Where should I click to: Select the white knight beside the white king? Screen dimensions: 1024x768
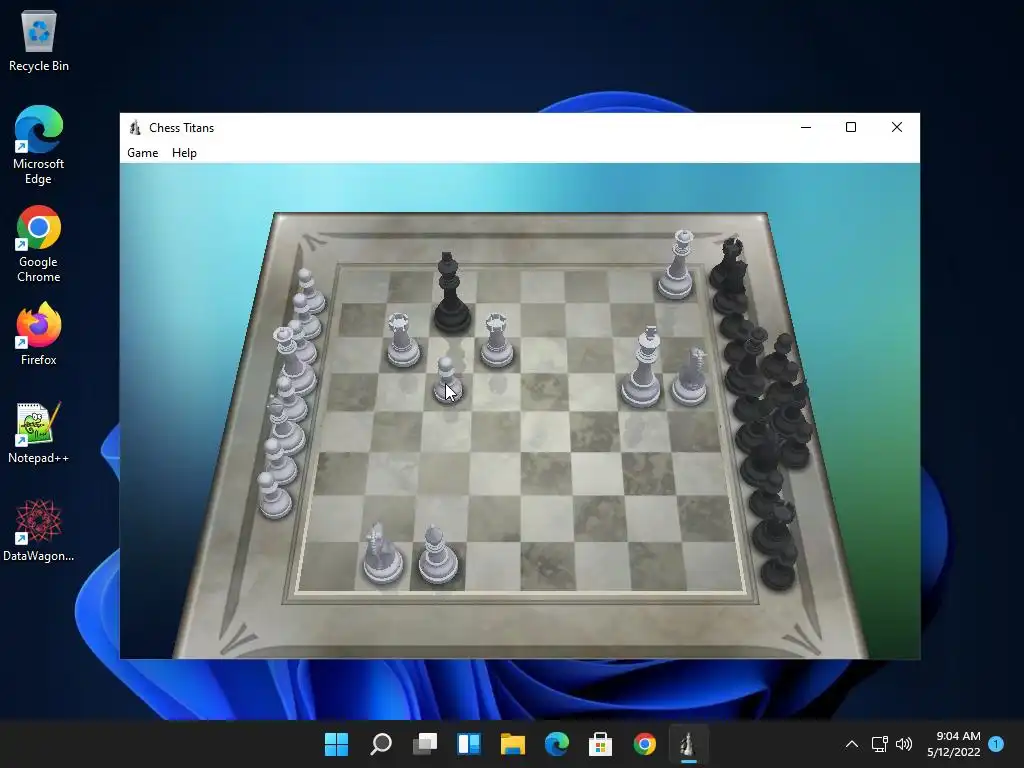tap(691, 377)
